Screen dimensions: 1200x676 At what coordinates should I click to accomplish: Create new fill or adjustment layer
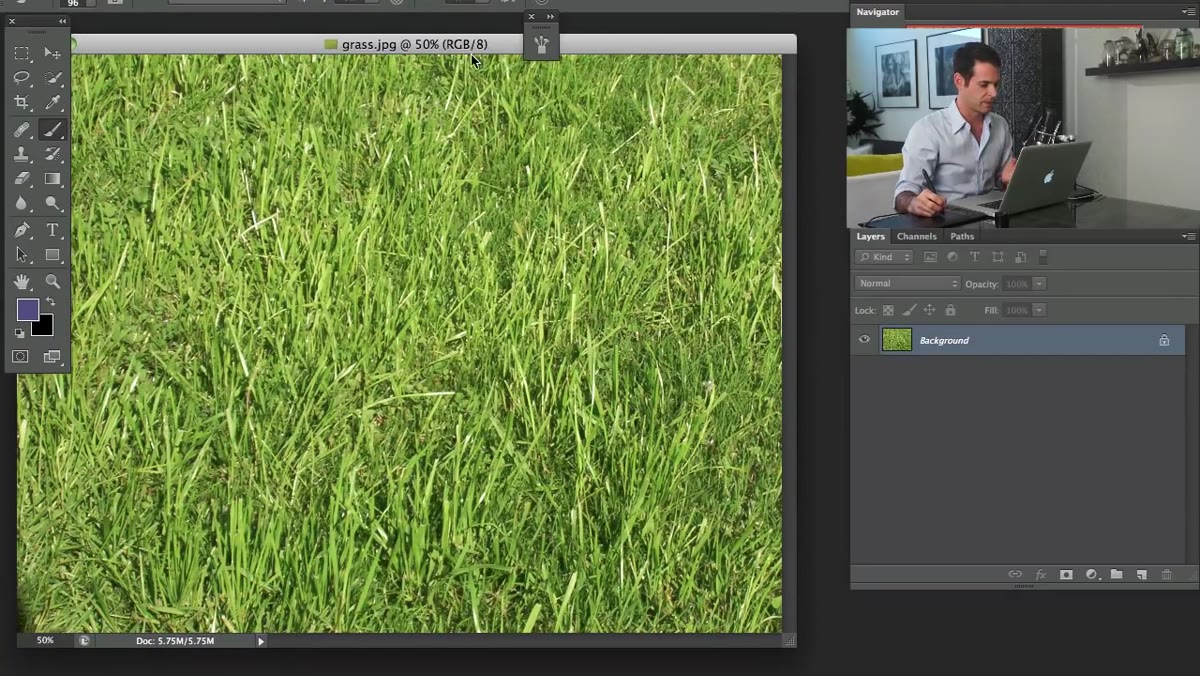(x=1091, y=575)
